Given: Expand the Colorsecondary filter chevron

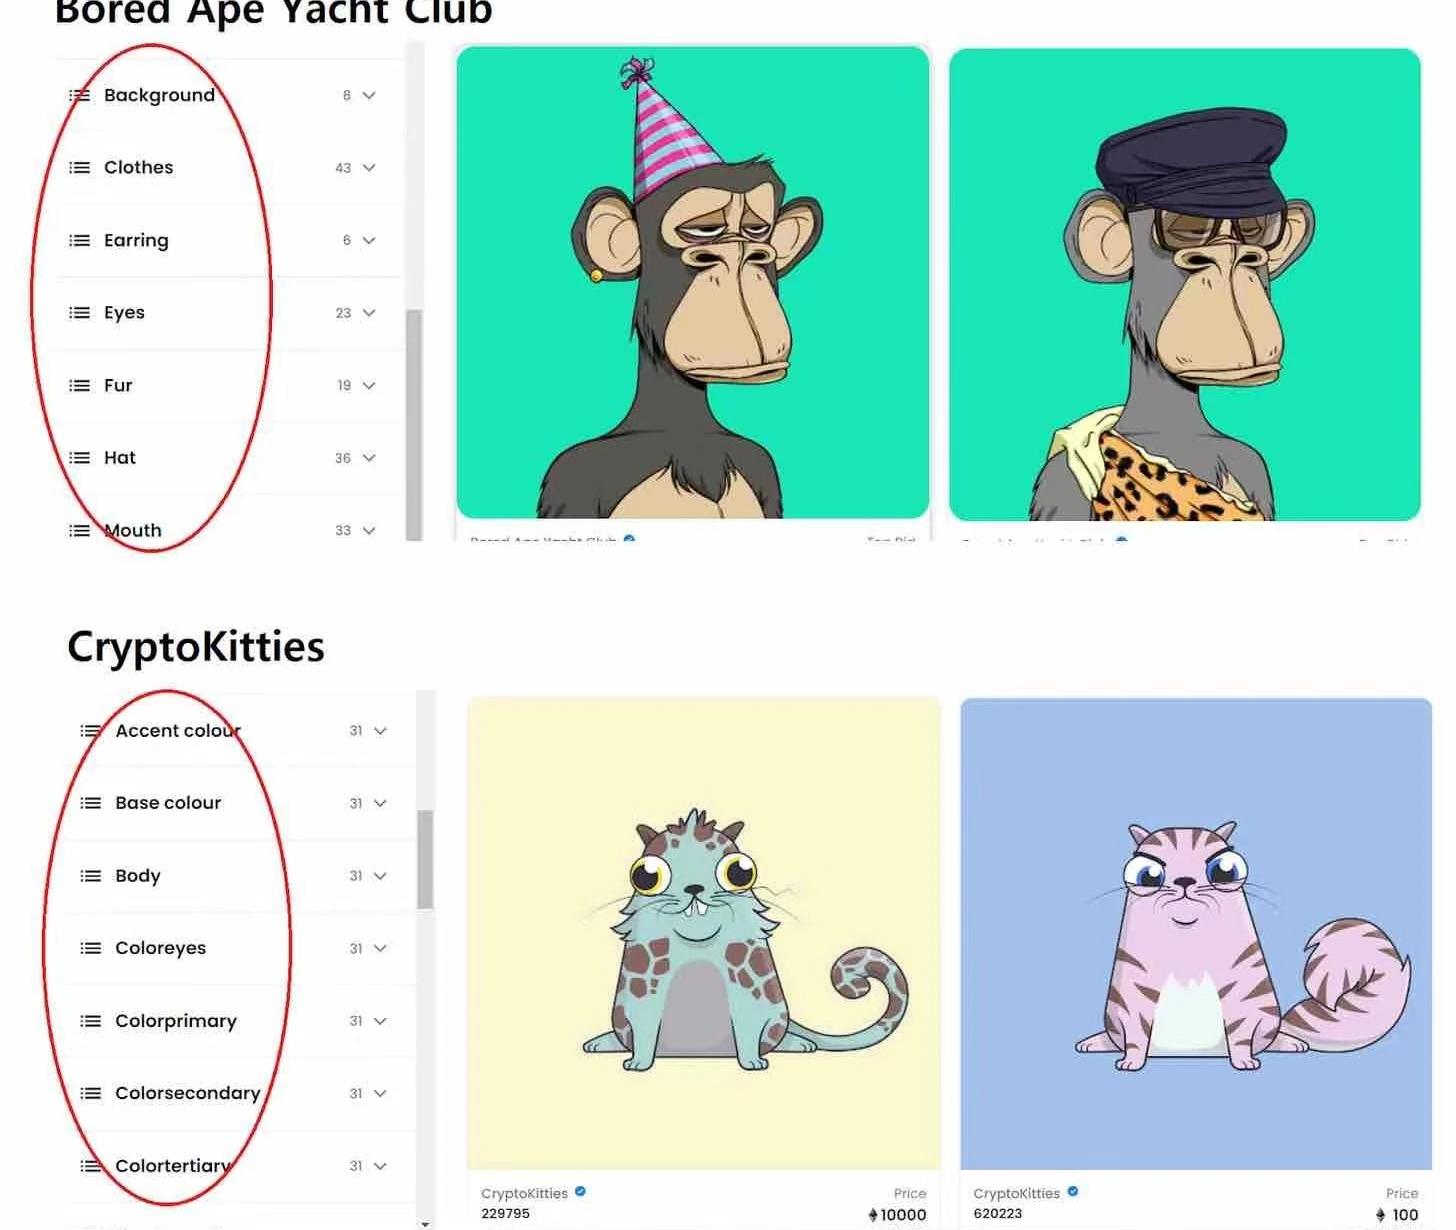Looking at the screenshot, I should [380, 1093].
